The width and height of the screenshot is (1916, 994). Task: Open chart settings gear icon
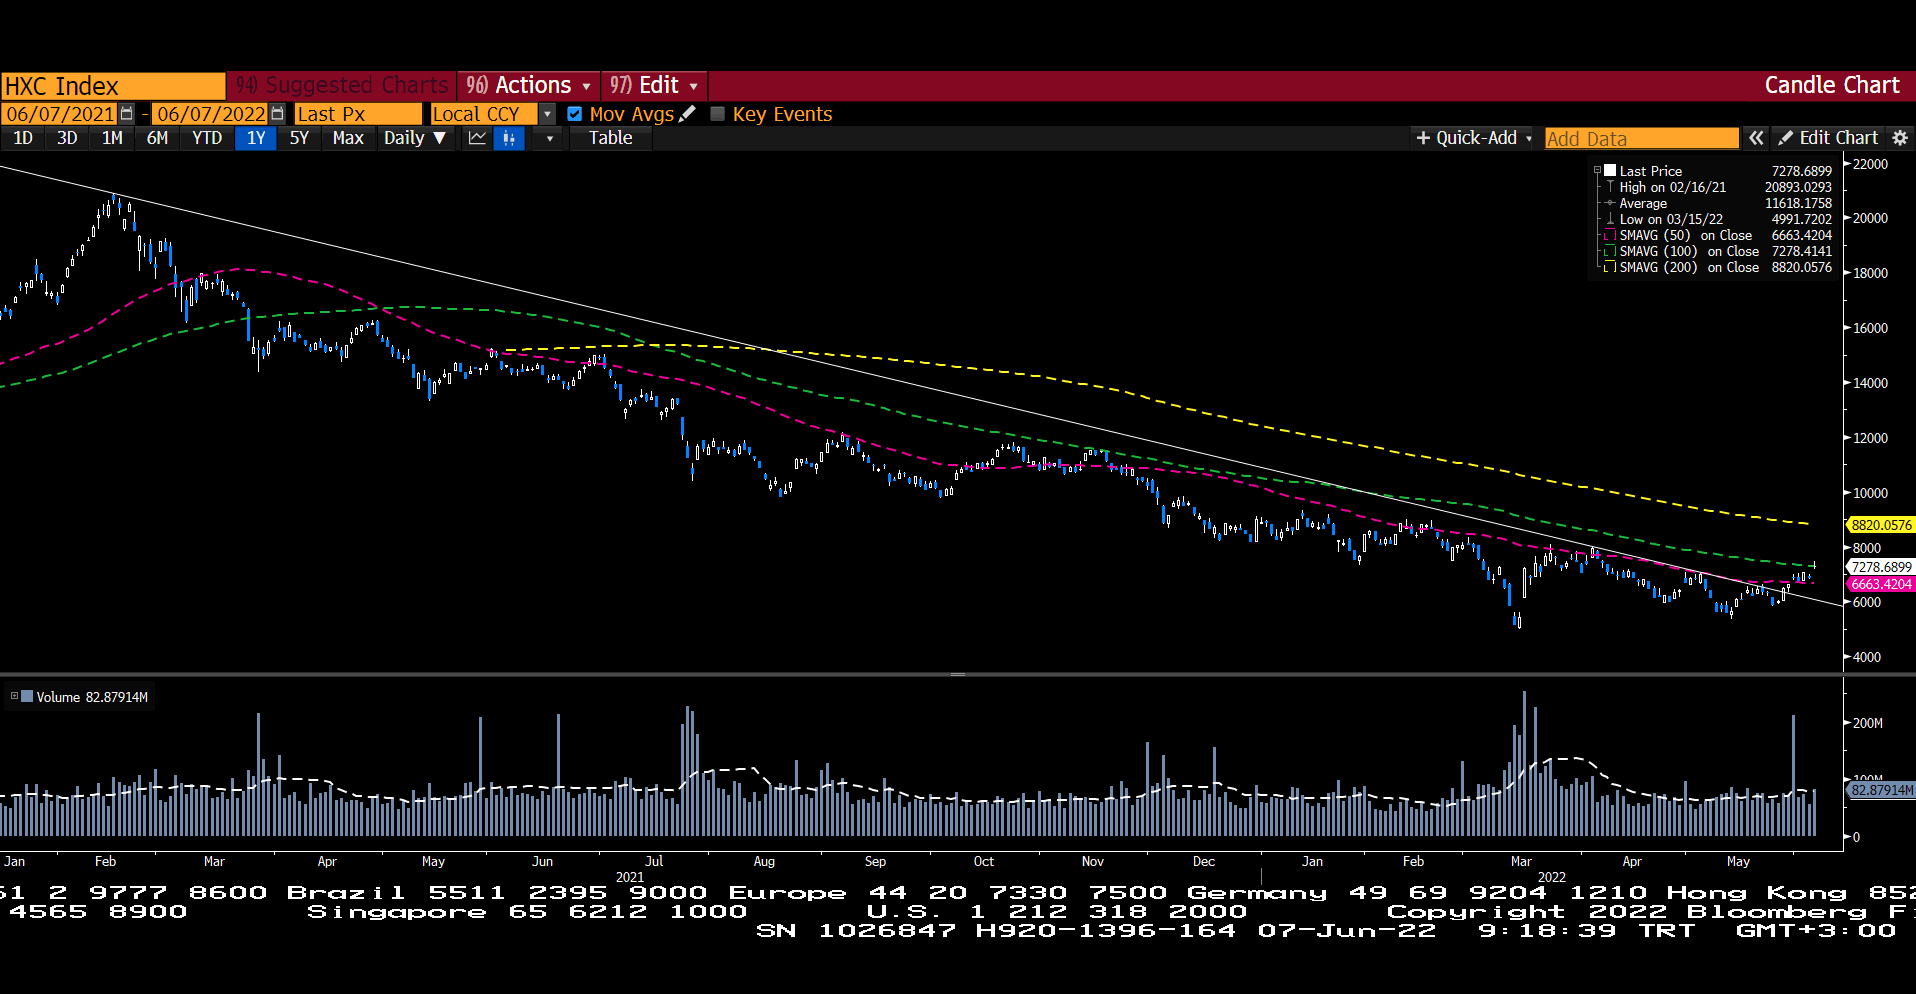[x=1900, y=138]
